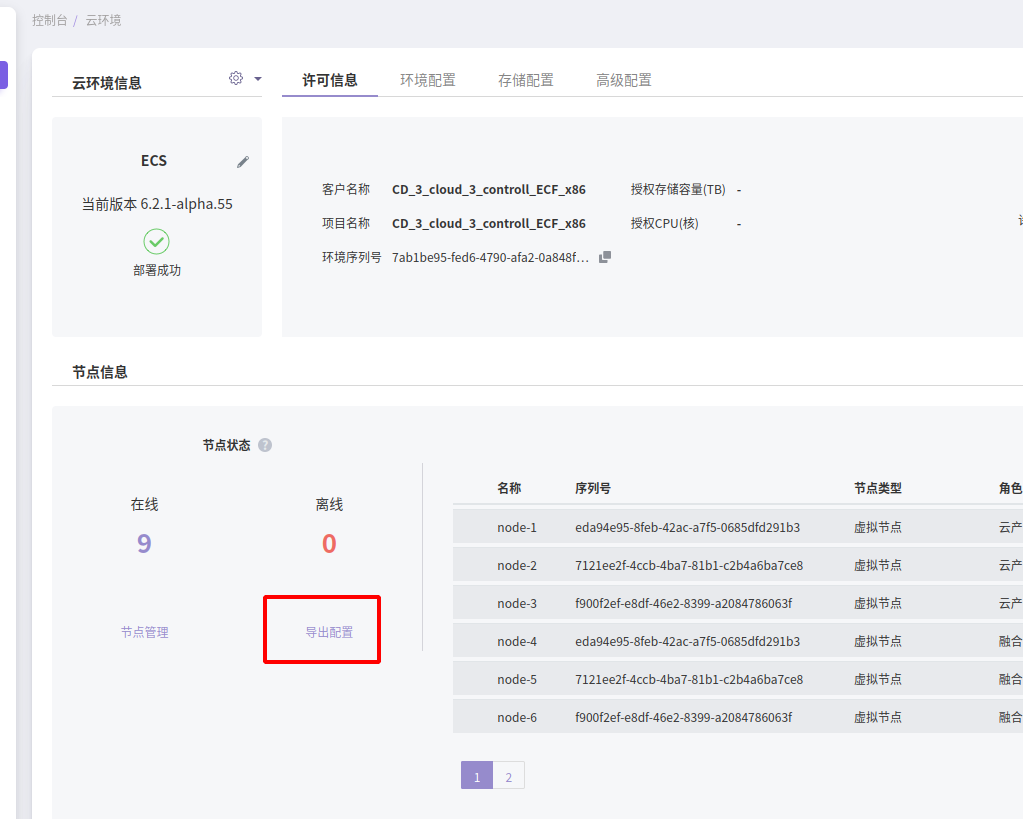Open the 环境配置 tab

(x=428, y=80)
